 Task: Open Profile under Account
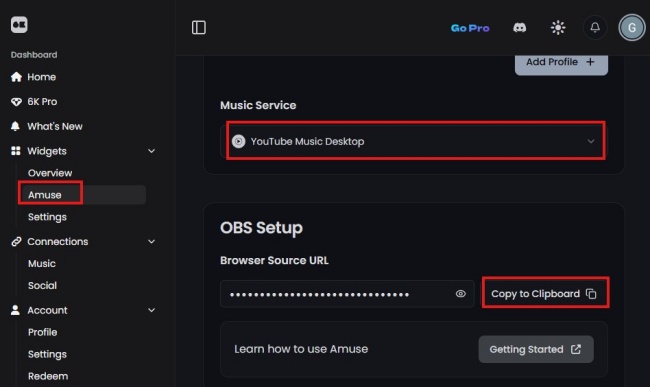[x=42, y=332]
